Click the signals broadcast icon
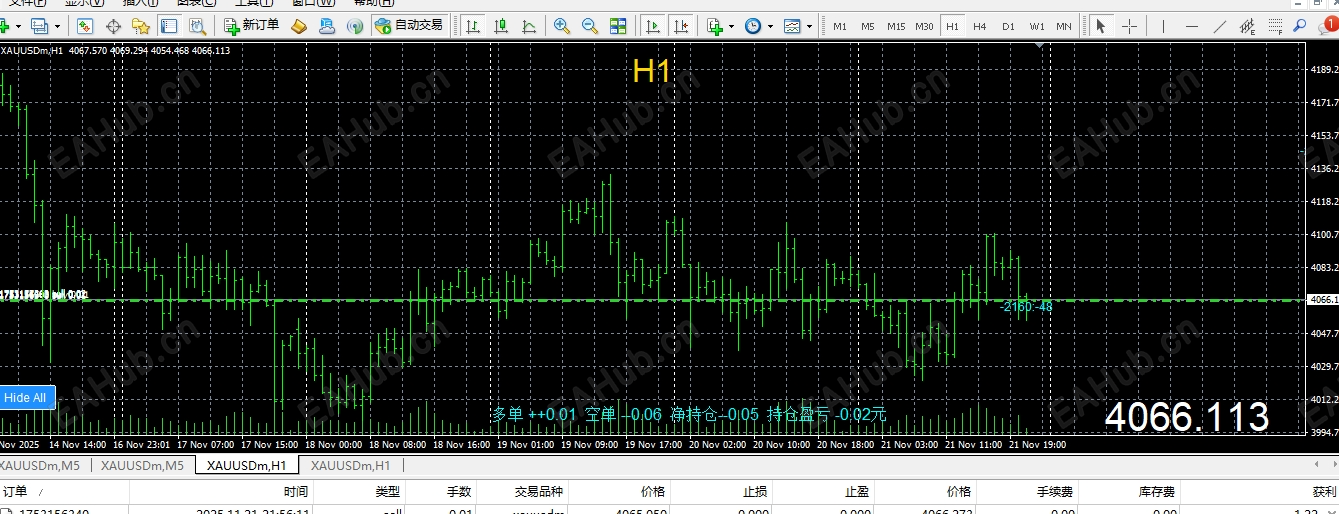1339x514 pixels. pyautogui.click(x=355, y=25)
